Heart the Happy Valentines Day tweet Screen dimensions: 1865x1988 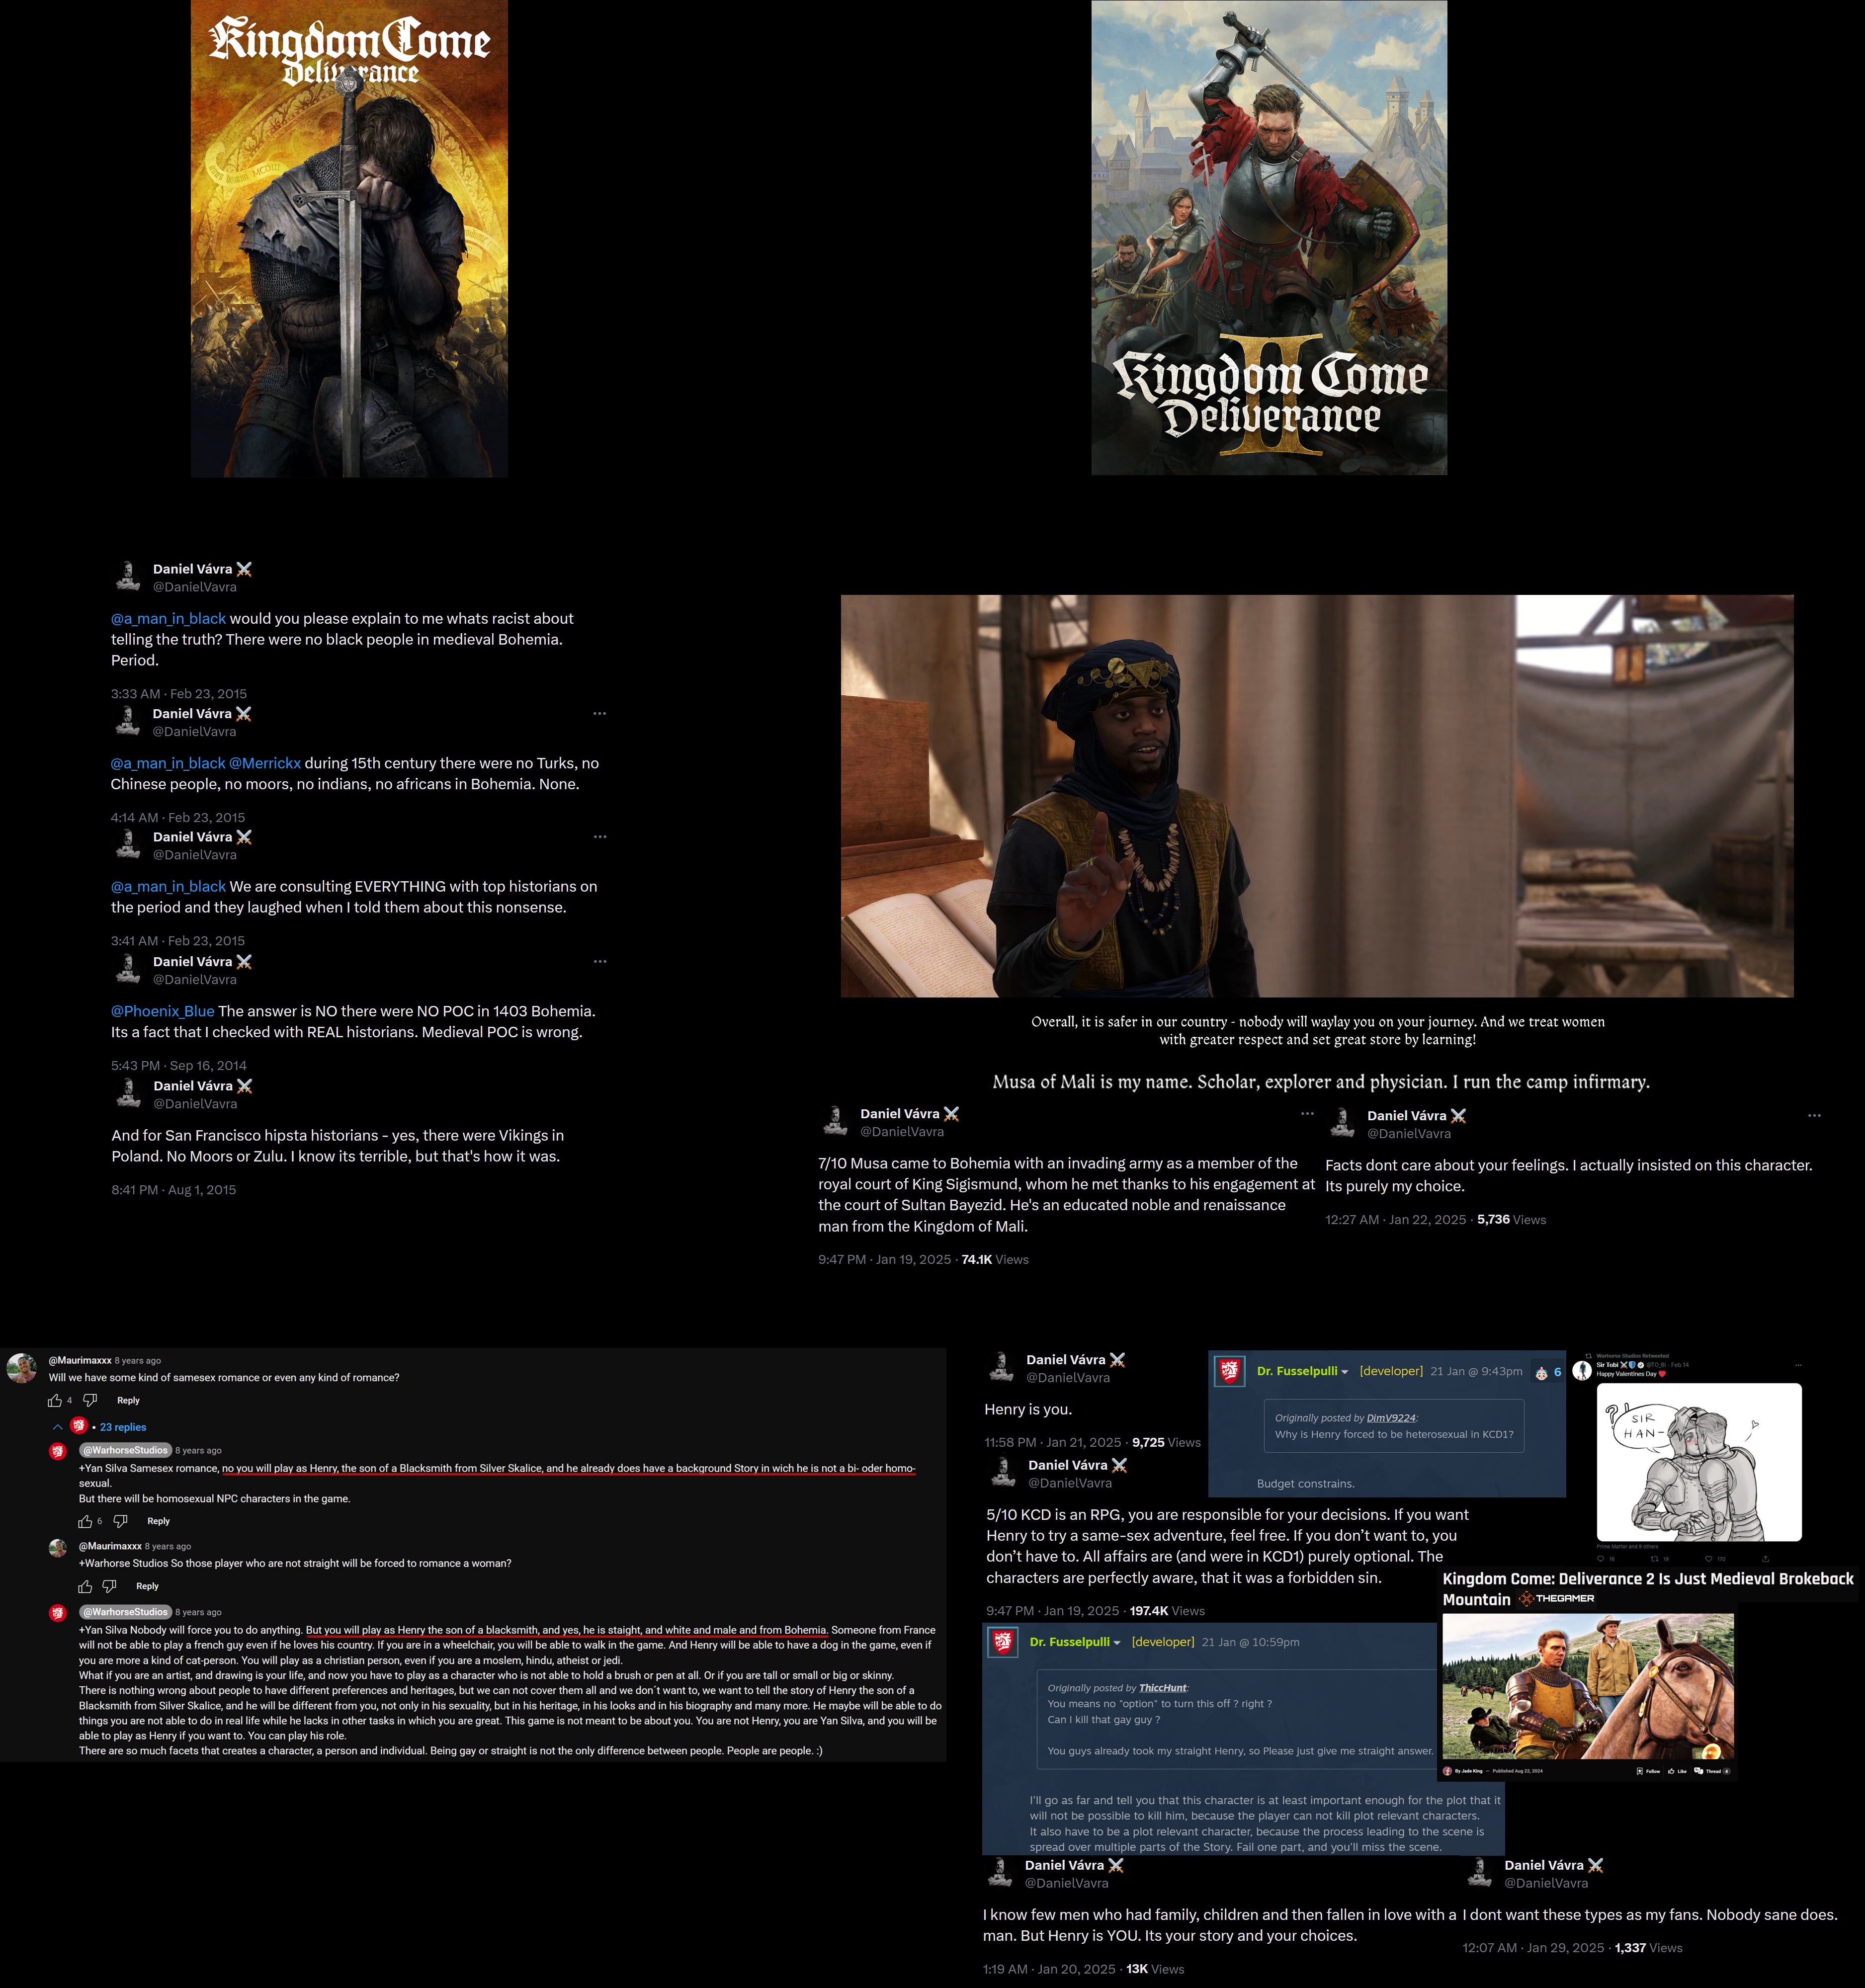(1709, 1559)
